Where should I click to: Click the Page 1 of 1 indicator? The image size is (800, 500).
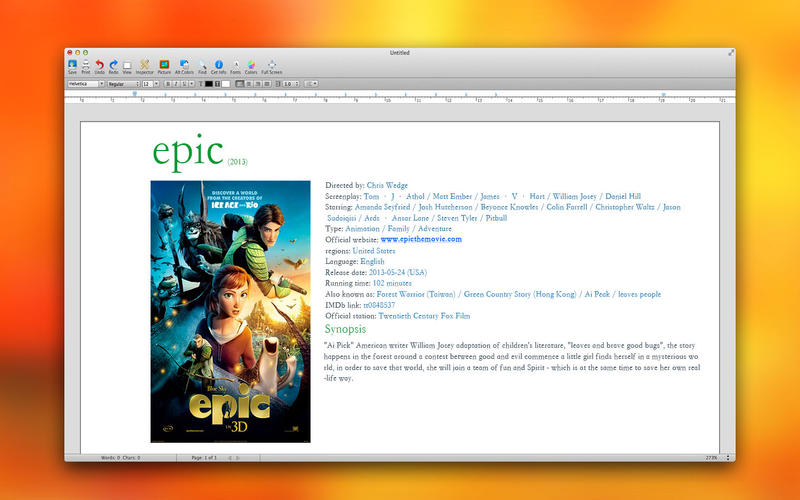tap(204, 458)
